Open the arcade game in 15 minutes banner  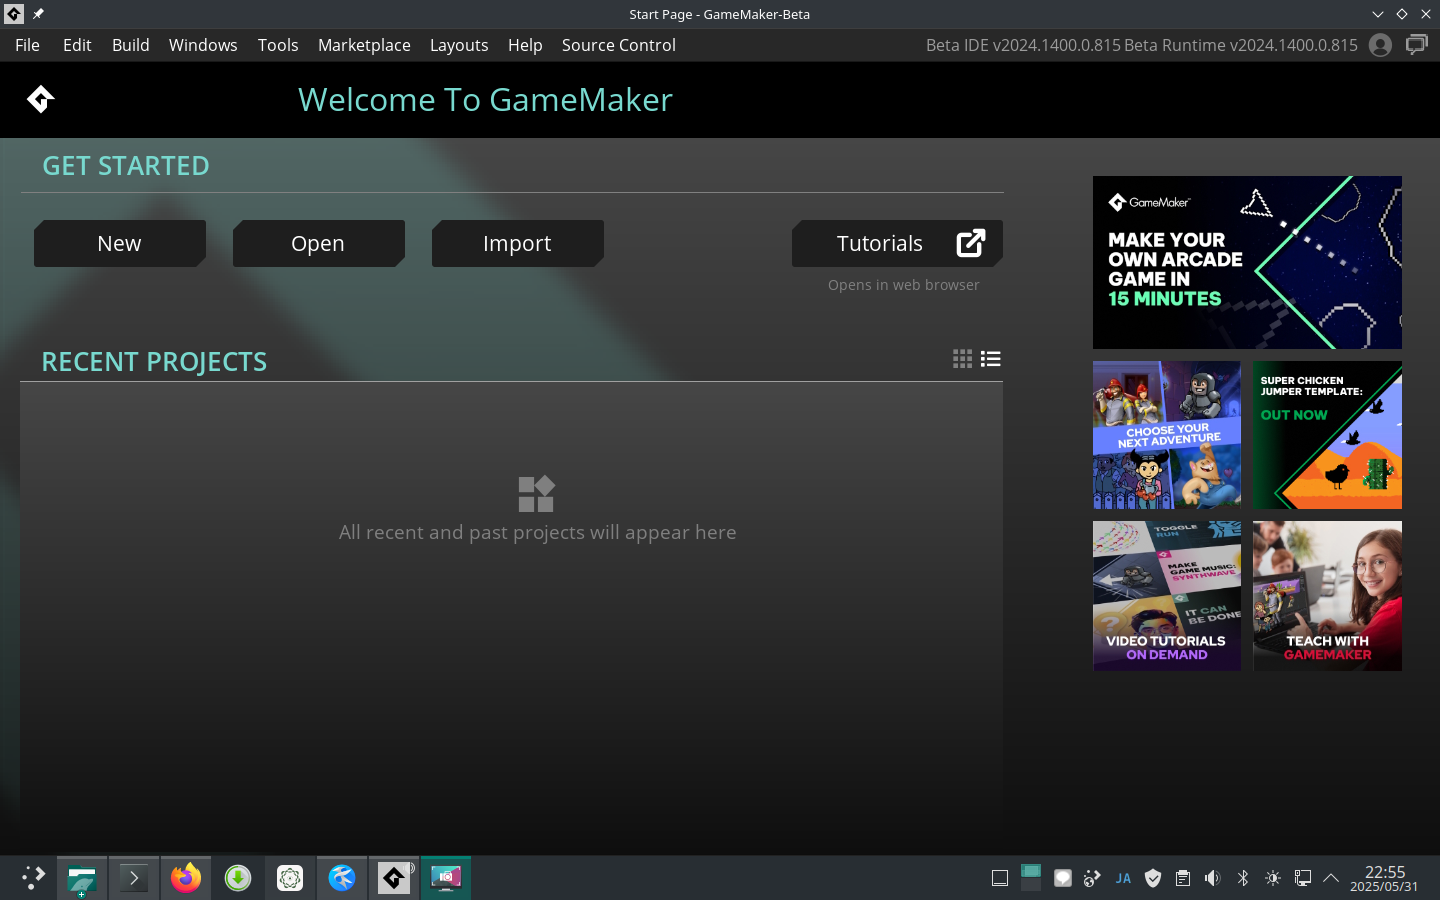tap(1247, 262)
